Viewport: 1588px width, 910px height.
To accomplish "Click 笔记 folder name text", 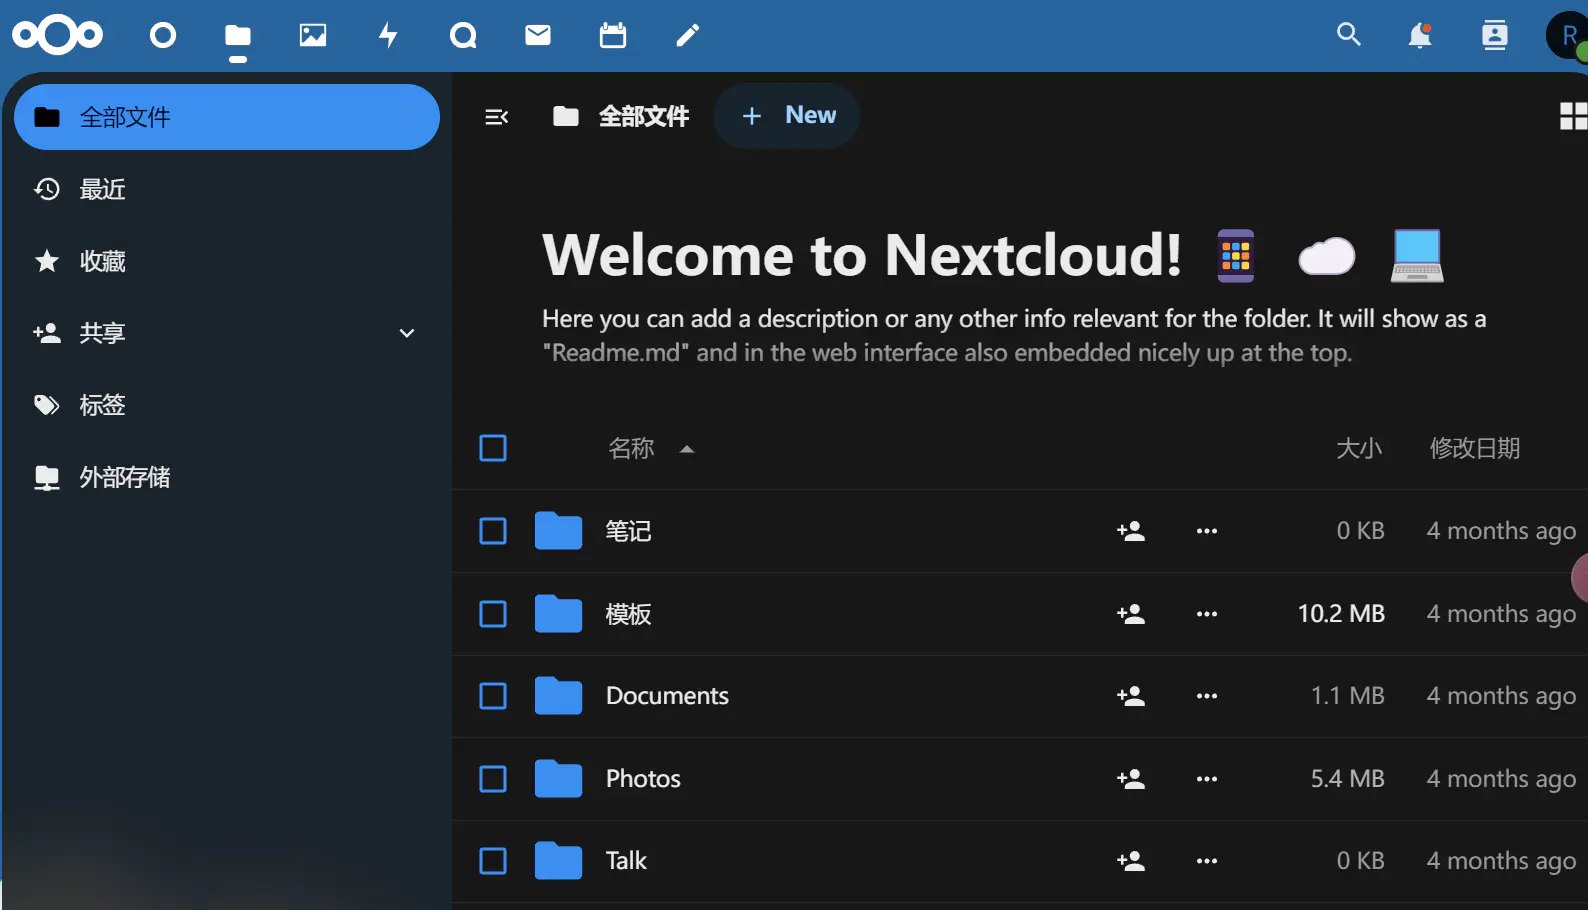I will 628,531.
